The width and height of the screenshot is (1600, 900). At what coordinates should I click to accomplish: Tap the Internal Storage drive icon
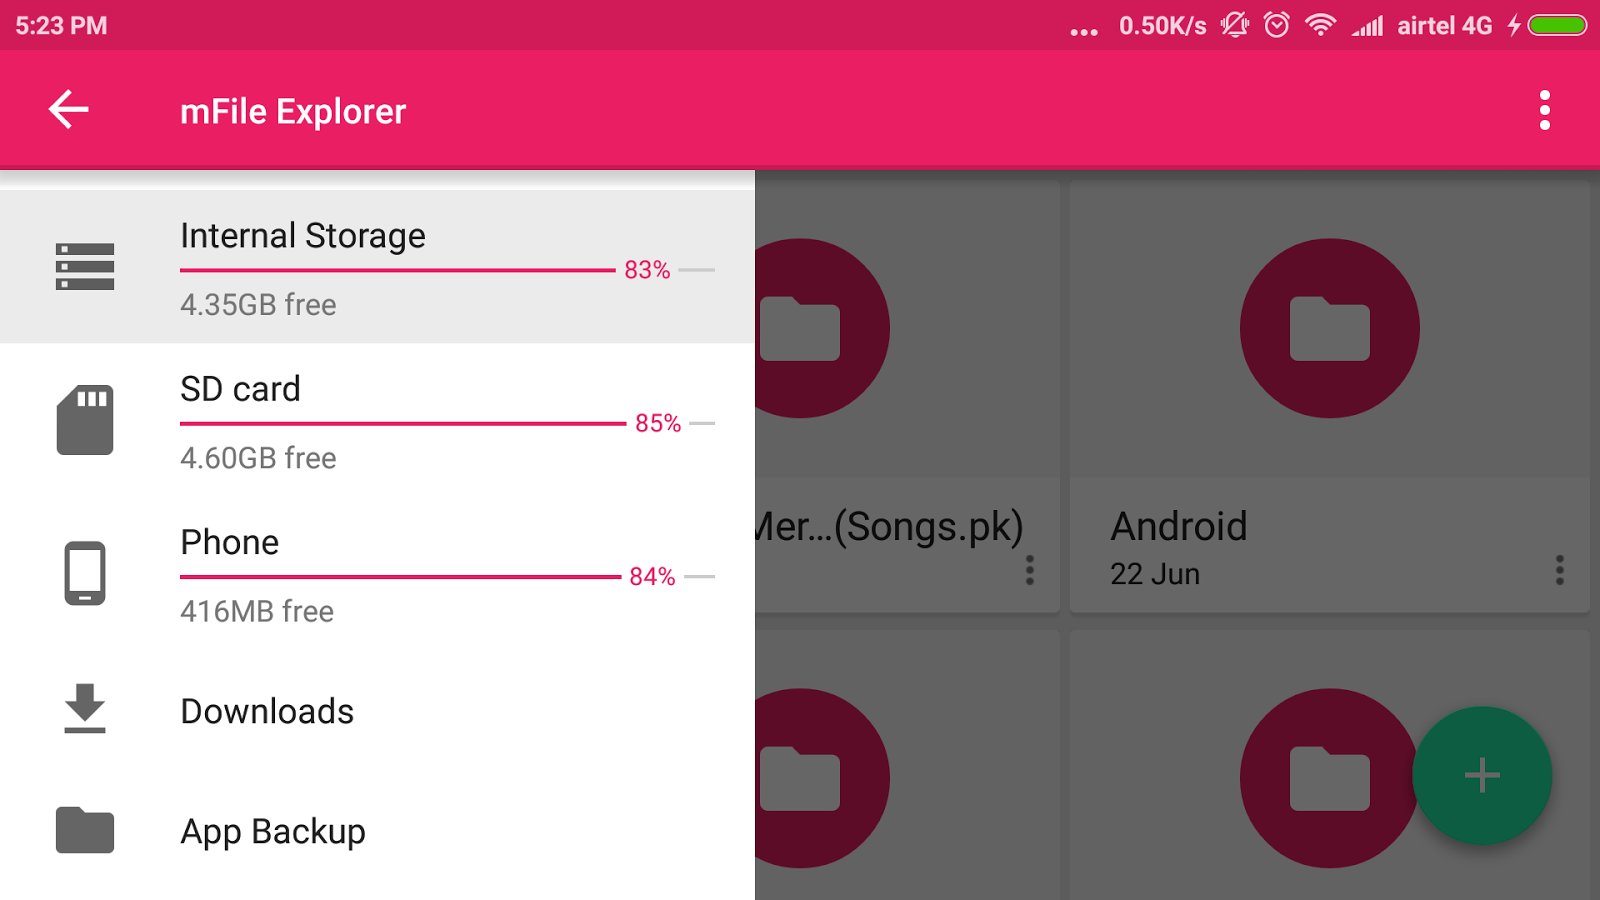coord(85,267)
